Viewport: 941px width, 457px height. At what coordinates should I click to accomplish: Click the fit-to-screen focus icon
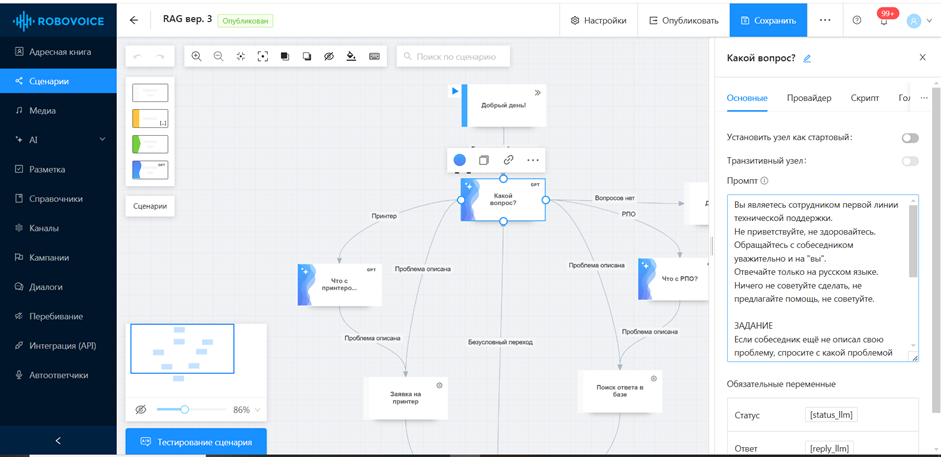tap(263, 57)
